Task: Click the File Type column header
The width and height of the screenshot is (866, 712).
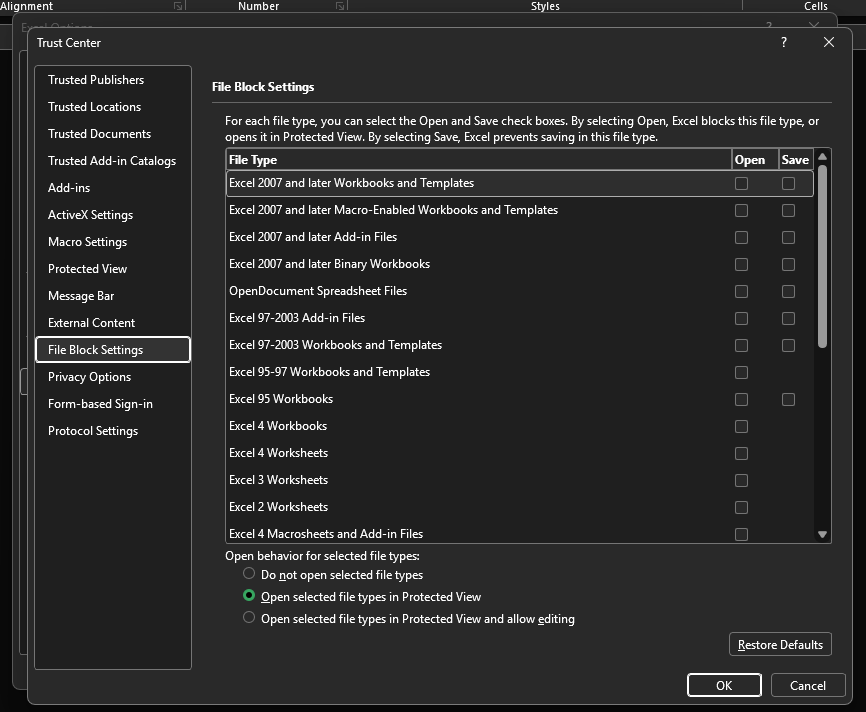Action: click(x=479, y=160)
